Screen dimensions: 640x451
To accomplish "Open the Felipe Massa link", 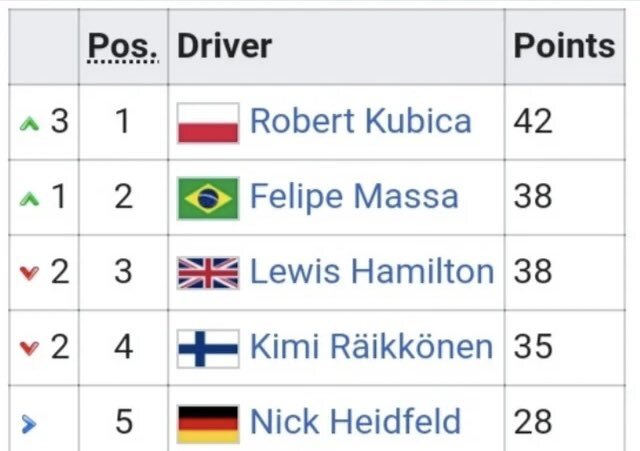I will pyautogui.click(x=354, y=197).
